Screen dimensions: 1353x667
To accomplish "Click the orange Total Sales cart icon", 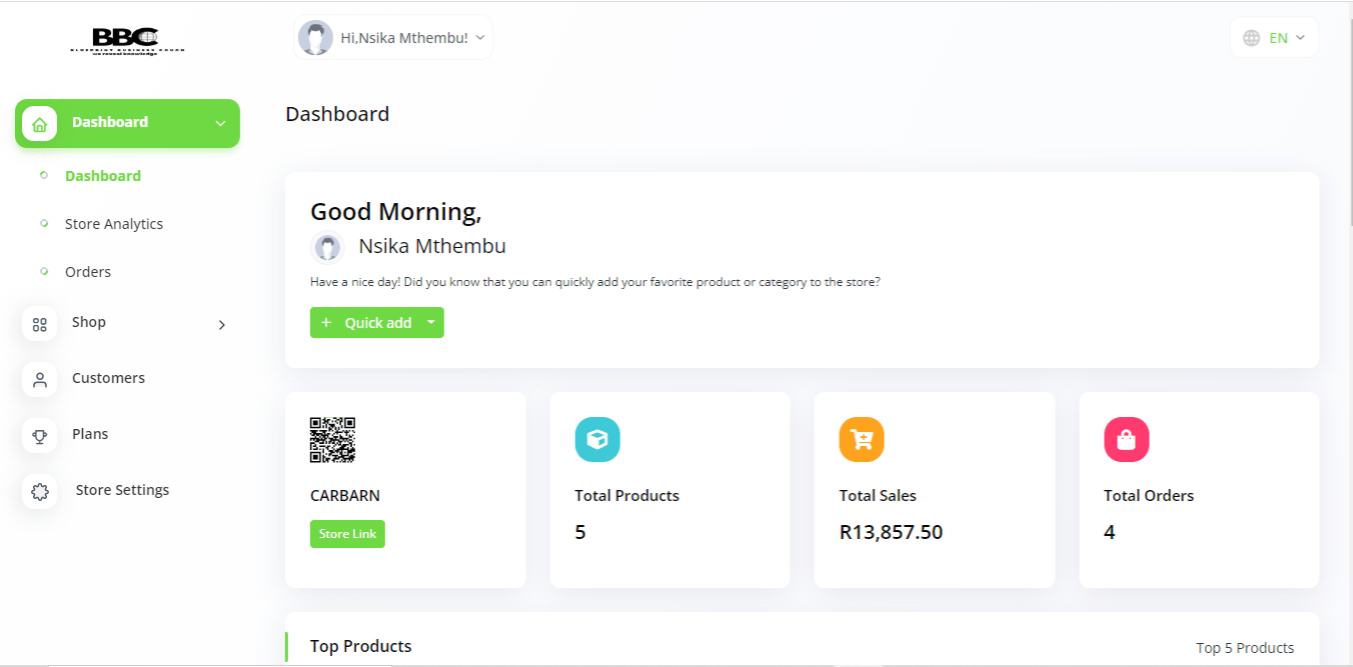I will pyautogui.click(x=861, y=440).
